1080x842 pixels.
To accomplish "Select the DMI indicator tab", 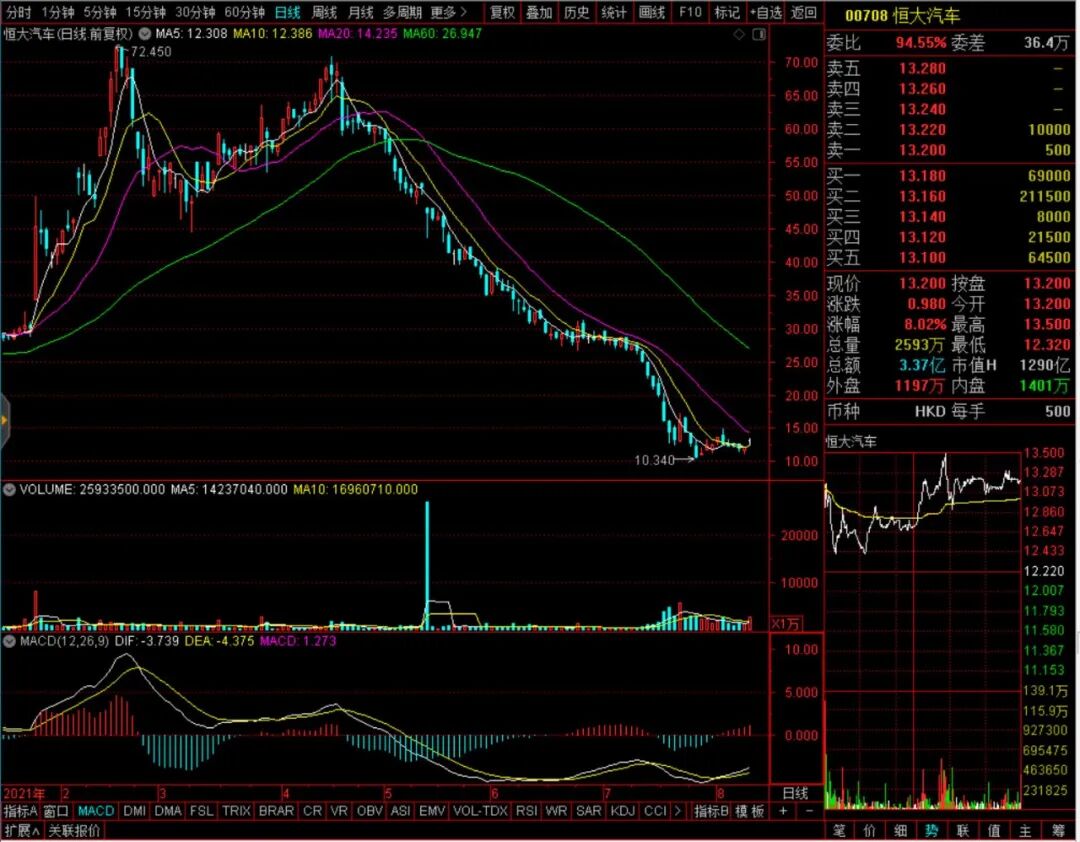I will coord(134,811).
